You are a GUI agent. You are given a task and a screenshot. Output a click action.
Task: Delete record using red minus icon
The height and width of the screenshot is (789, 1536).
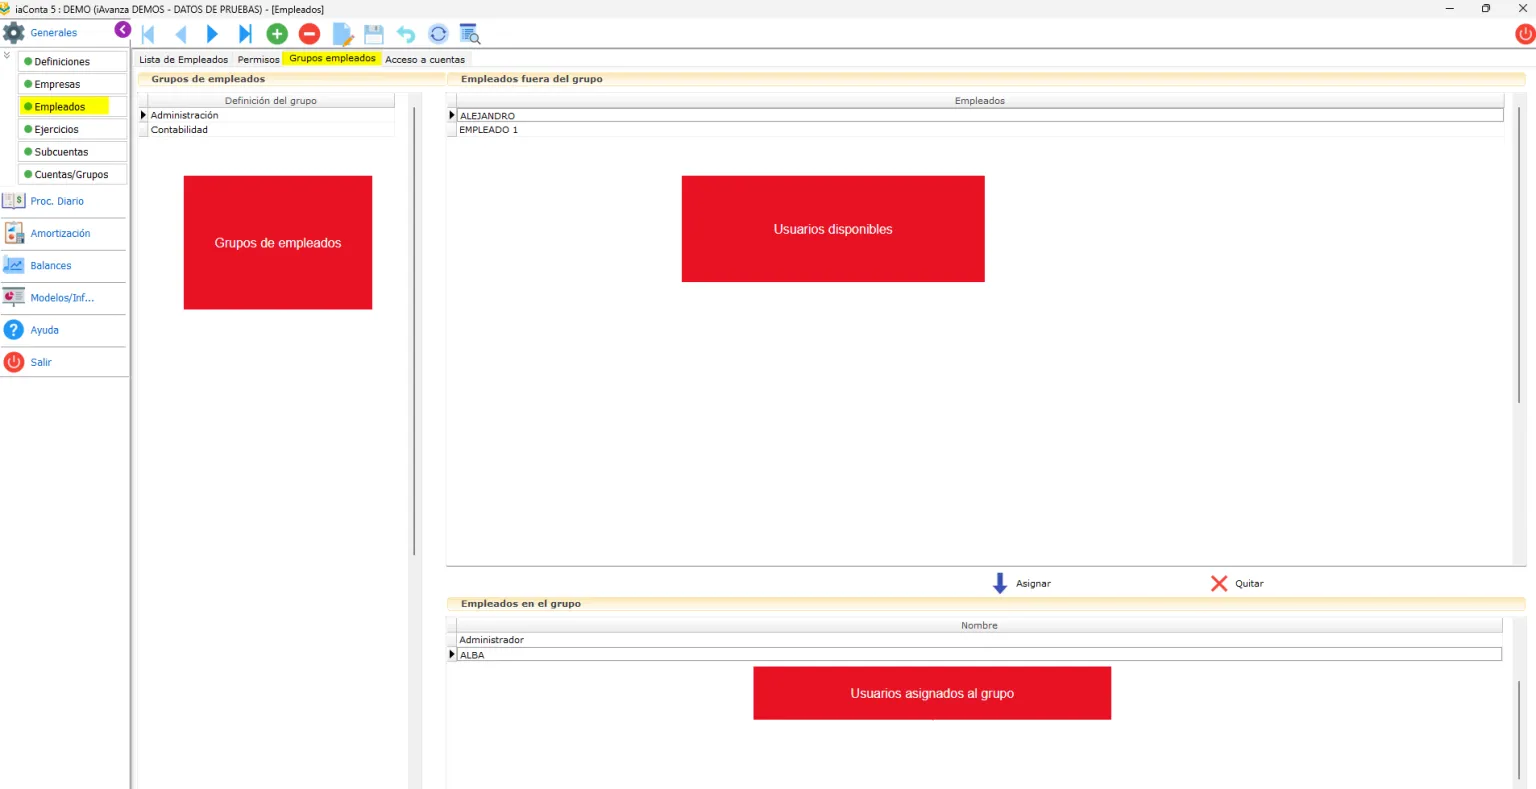tap(310, 34)
